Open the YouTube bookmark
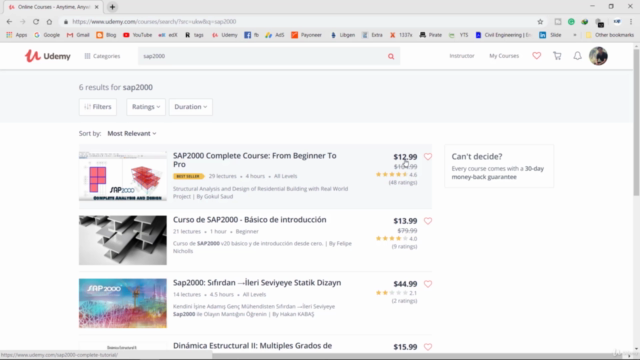The height and width of the screenshot is (360, 640). 138,35
